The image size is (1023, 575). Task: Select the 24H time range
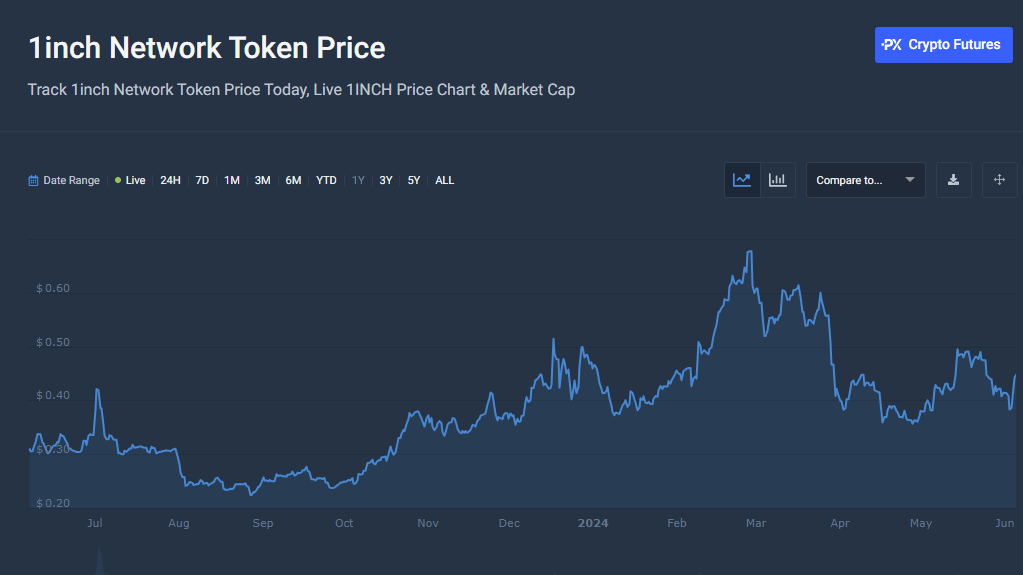click(170, 180)
